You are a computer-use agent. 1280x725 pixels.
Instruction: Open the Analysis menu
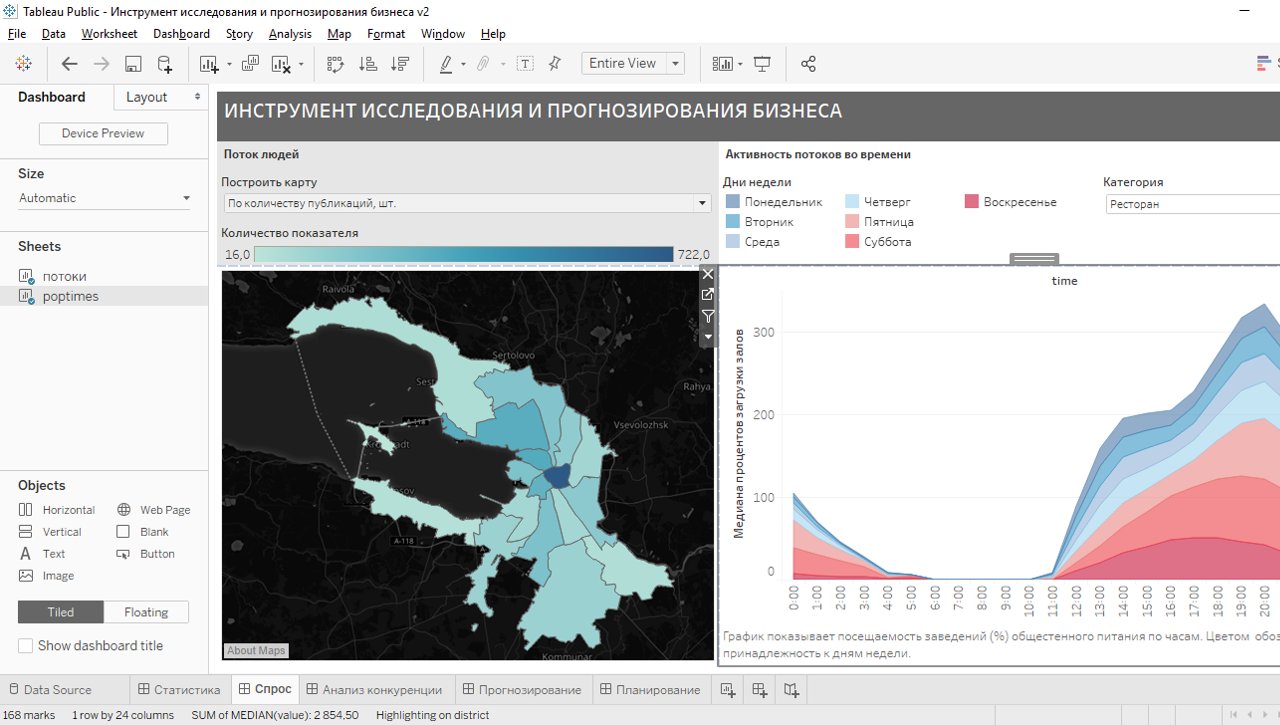click(290, 33)
